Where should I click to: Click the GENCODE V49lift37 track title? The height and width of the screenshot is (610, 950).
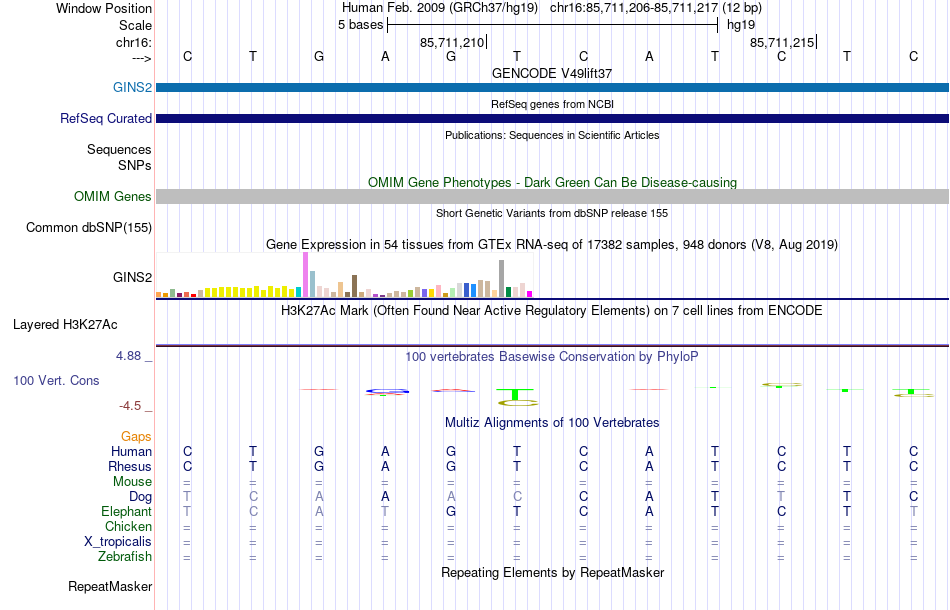(x=552, y=73)
